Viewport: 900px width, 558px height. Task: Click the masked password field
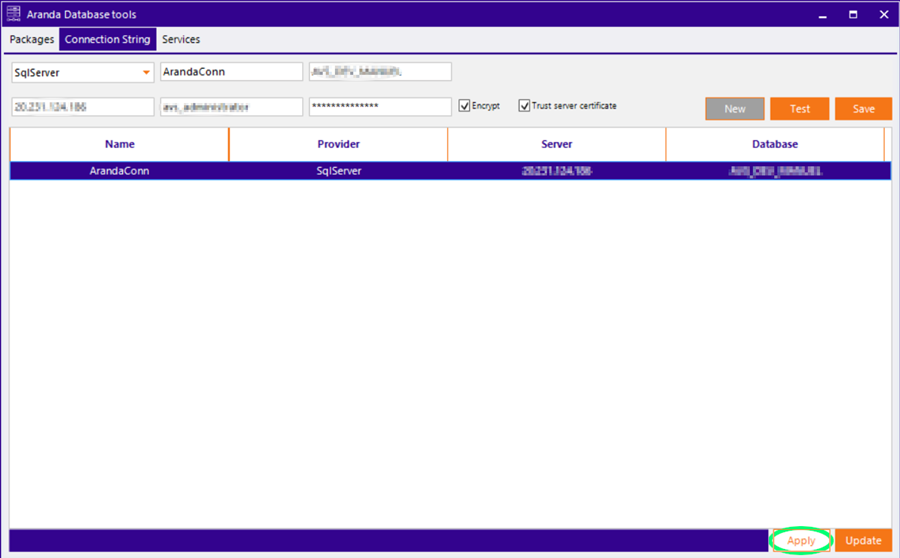380,107
